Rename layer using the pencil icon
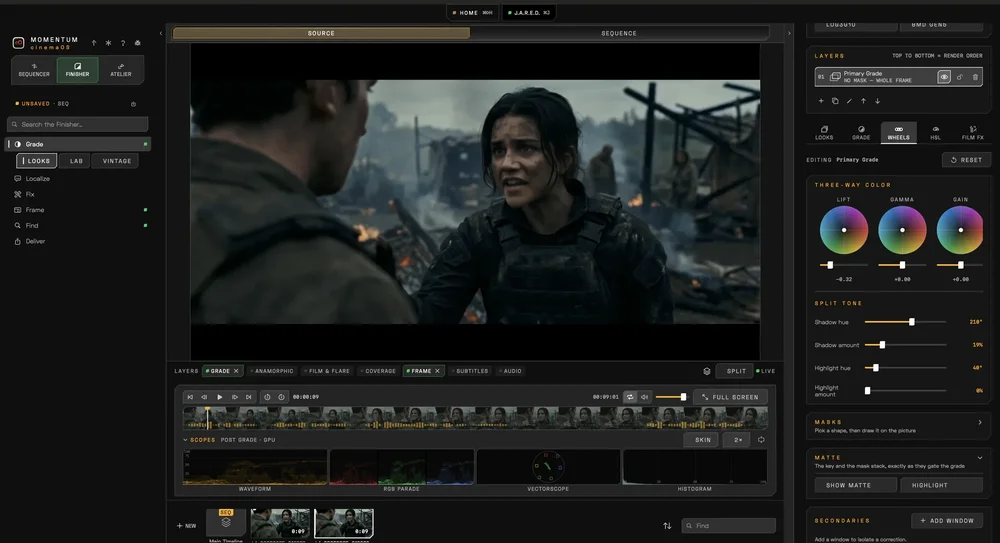Viewport: 1000px width, 543px height. click(x=849, y=101)
